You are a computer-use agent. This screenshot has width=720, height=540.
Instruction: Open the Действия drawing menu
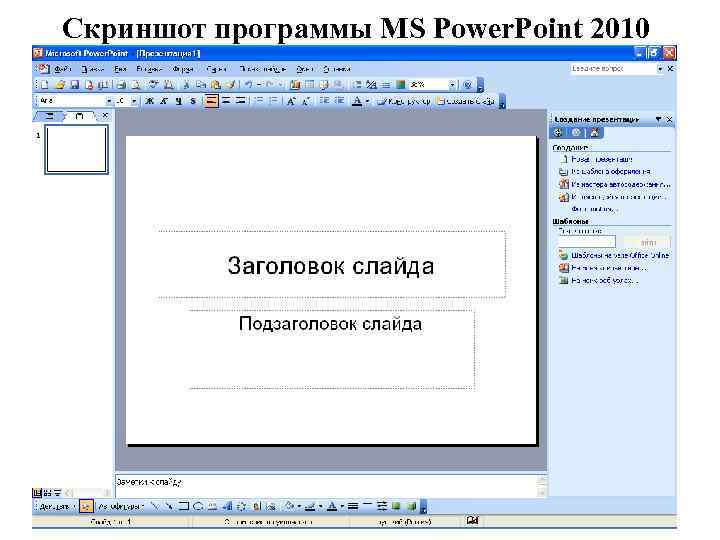[x=56, y=506]
